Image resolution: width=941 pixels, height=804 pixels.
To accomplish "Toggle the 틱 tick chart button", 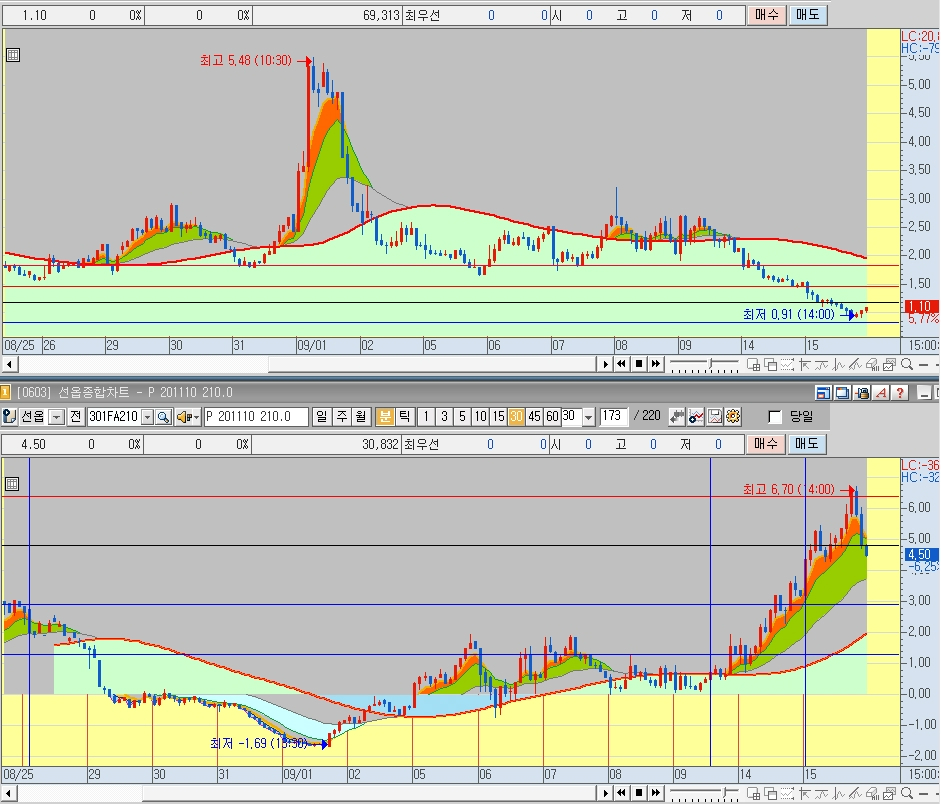I will click(403, 416).
